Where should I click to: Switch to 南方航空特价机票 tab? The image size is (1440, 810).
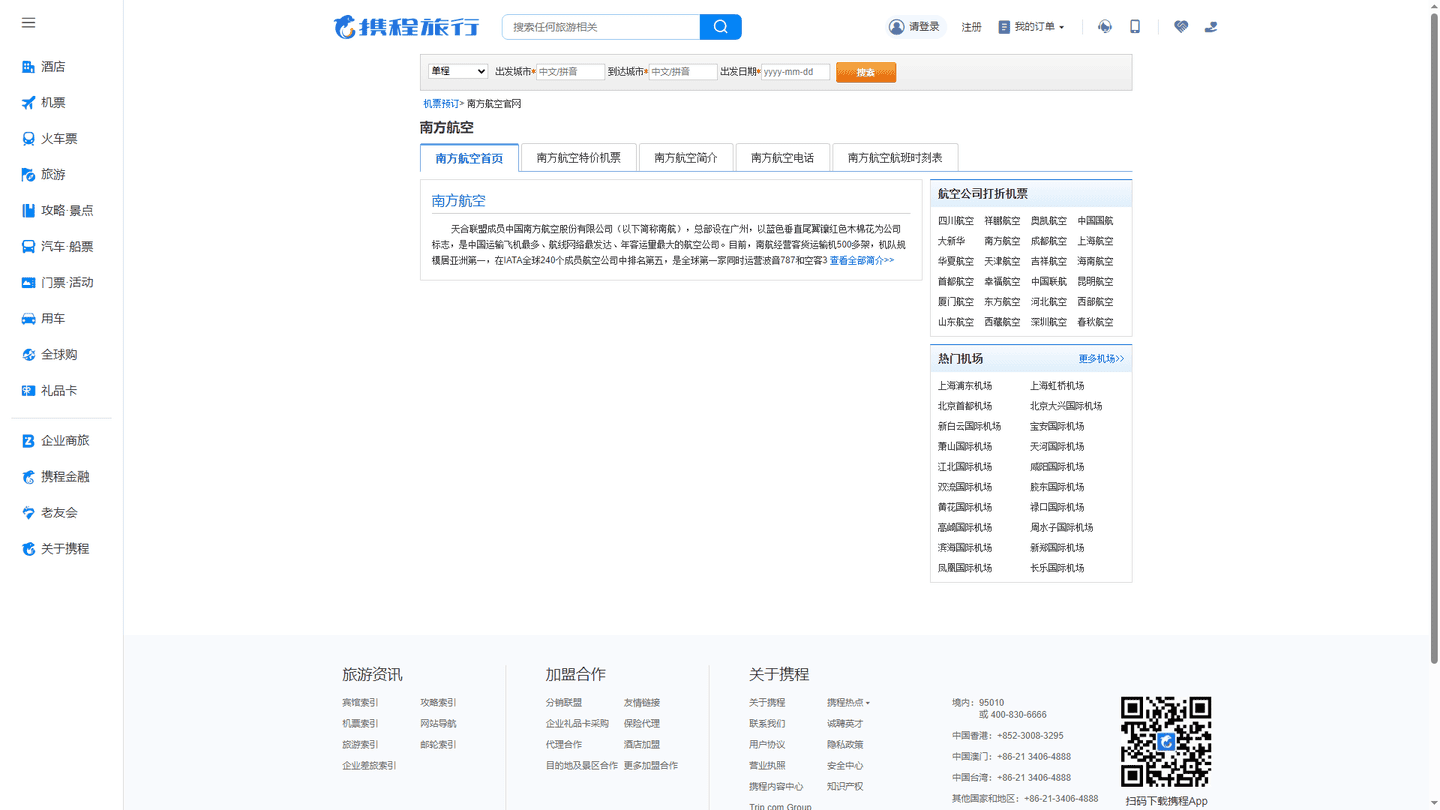(x=578, y=158)
